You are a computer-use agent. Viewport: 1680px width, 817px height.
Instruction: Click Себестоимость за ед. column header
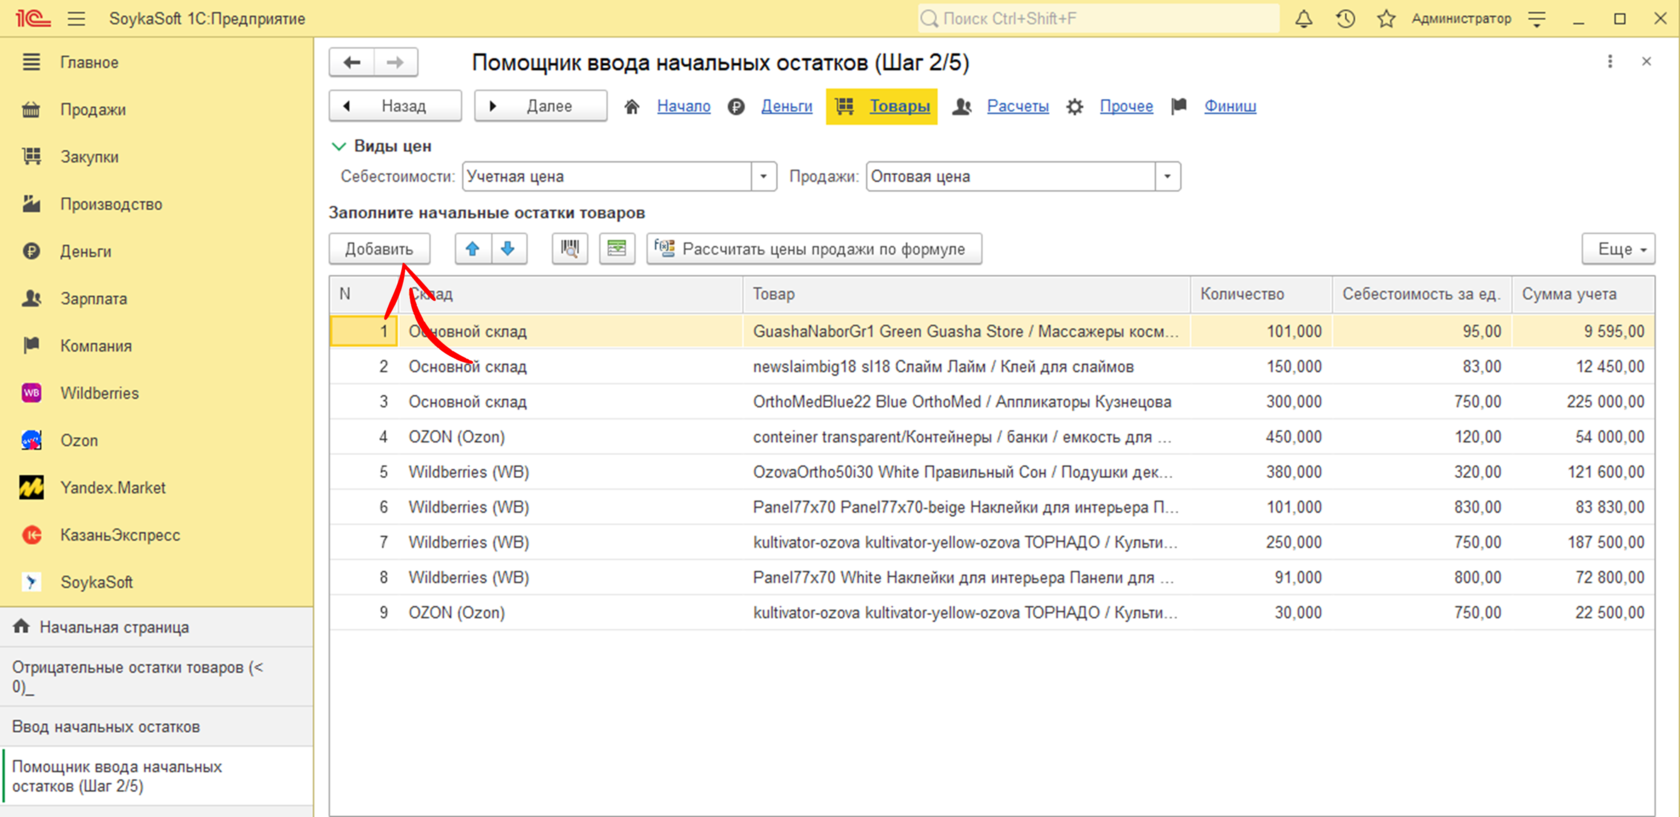(x=1421, y=294)
